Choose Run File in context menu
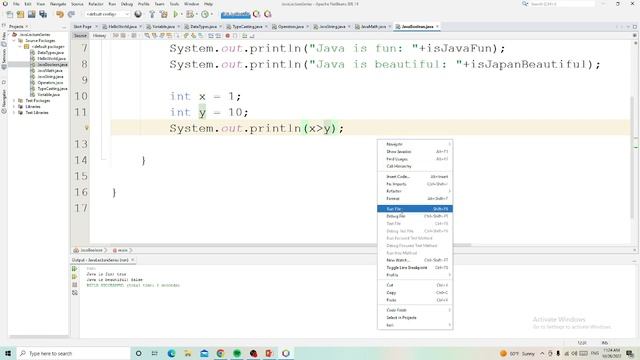Viewport: 640px width, 360px height. 415,209
